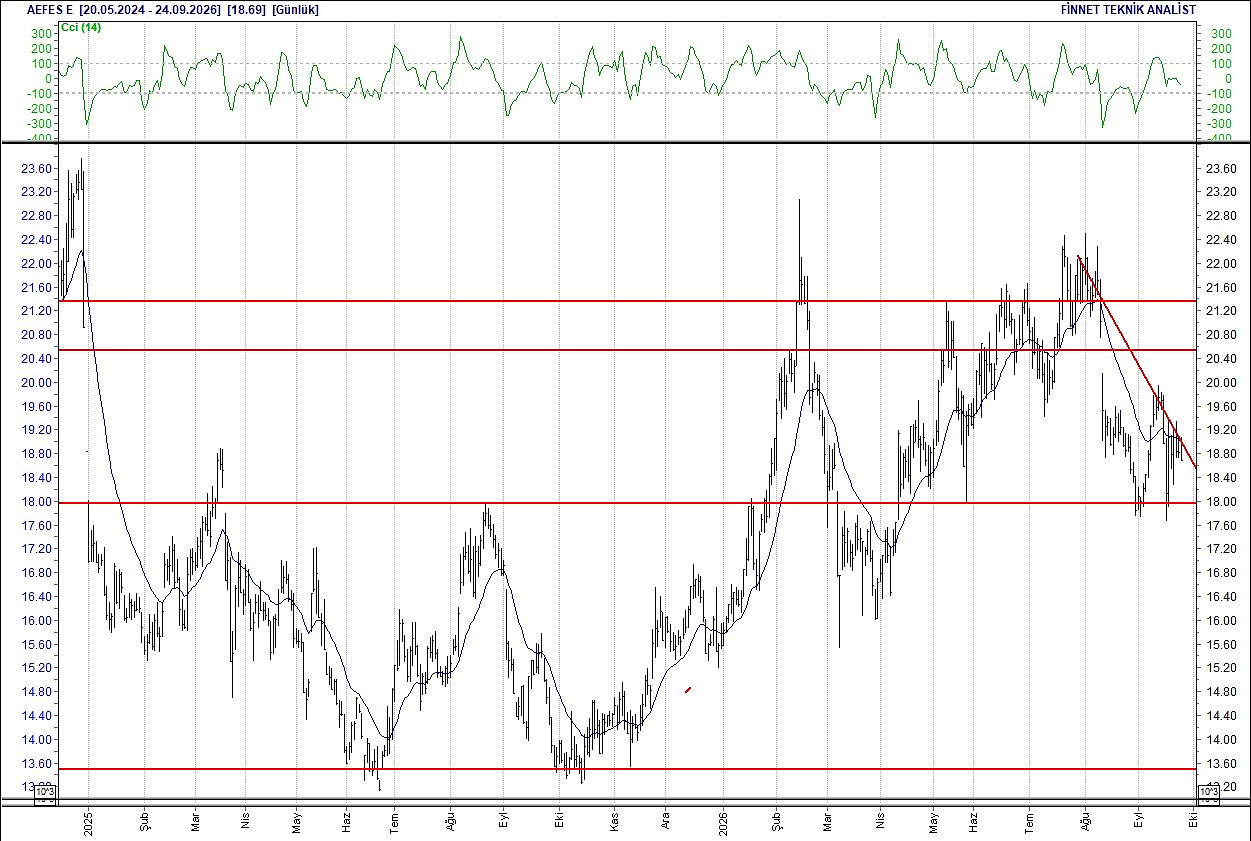Select the red horizontal line at 18.00
Image resolution: width=1251 pixels, height=841 pixels.
627,502
